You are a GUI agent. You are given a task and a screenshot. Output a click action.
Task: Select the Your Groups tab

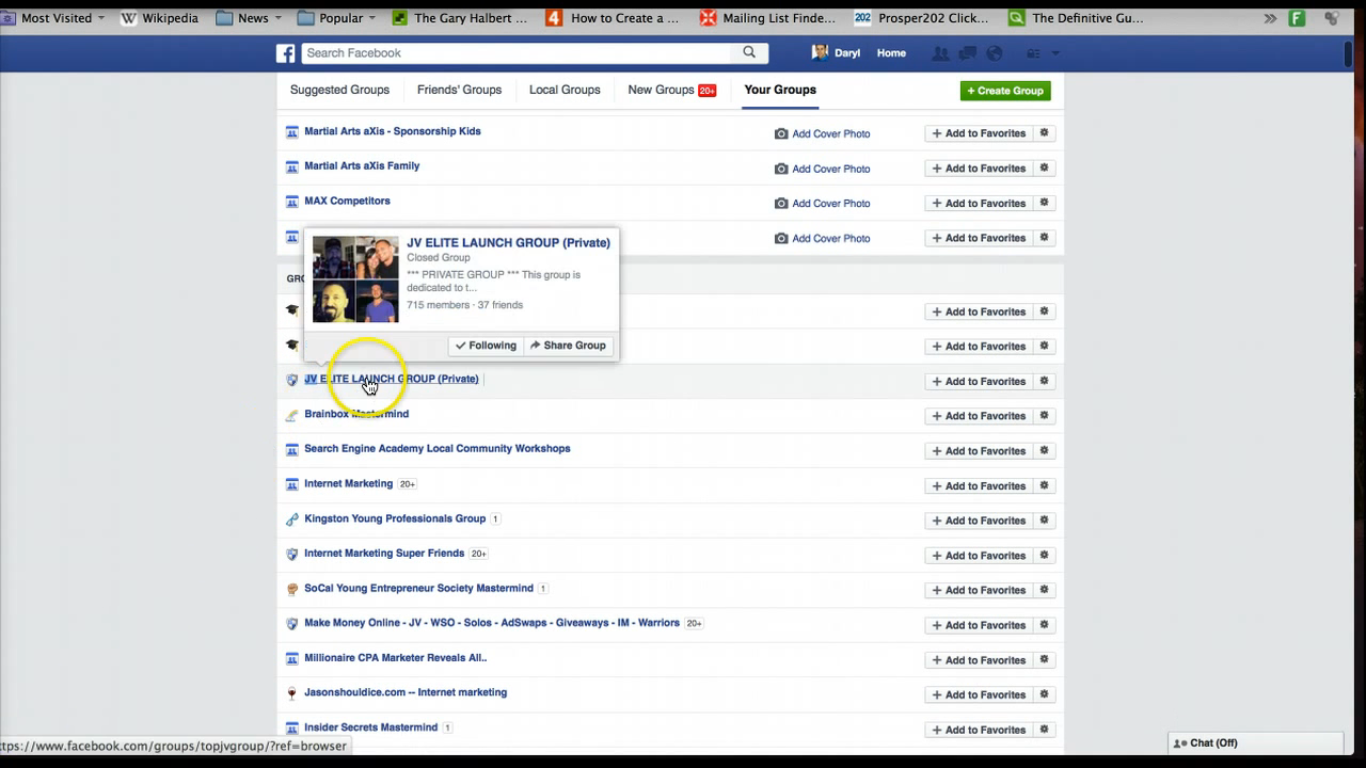click(x=780, y=90)
